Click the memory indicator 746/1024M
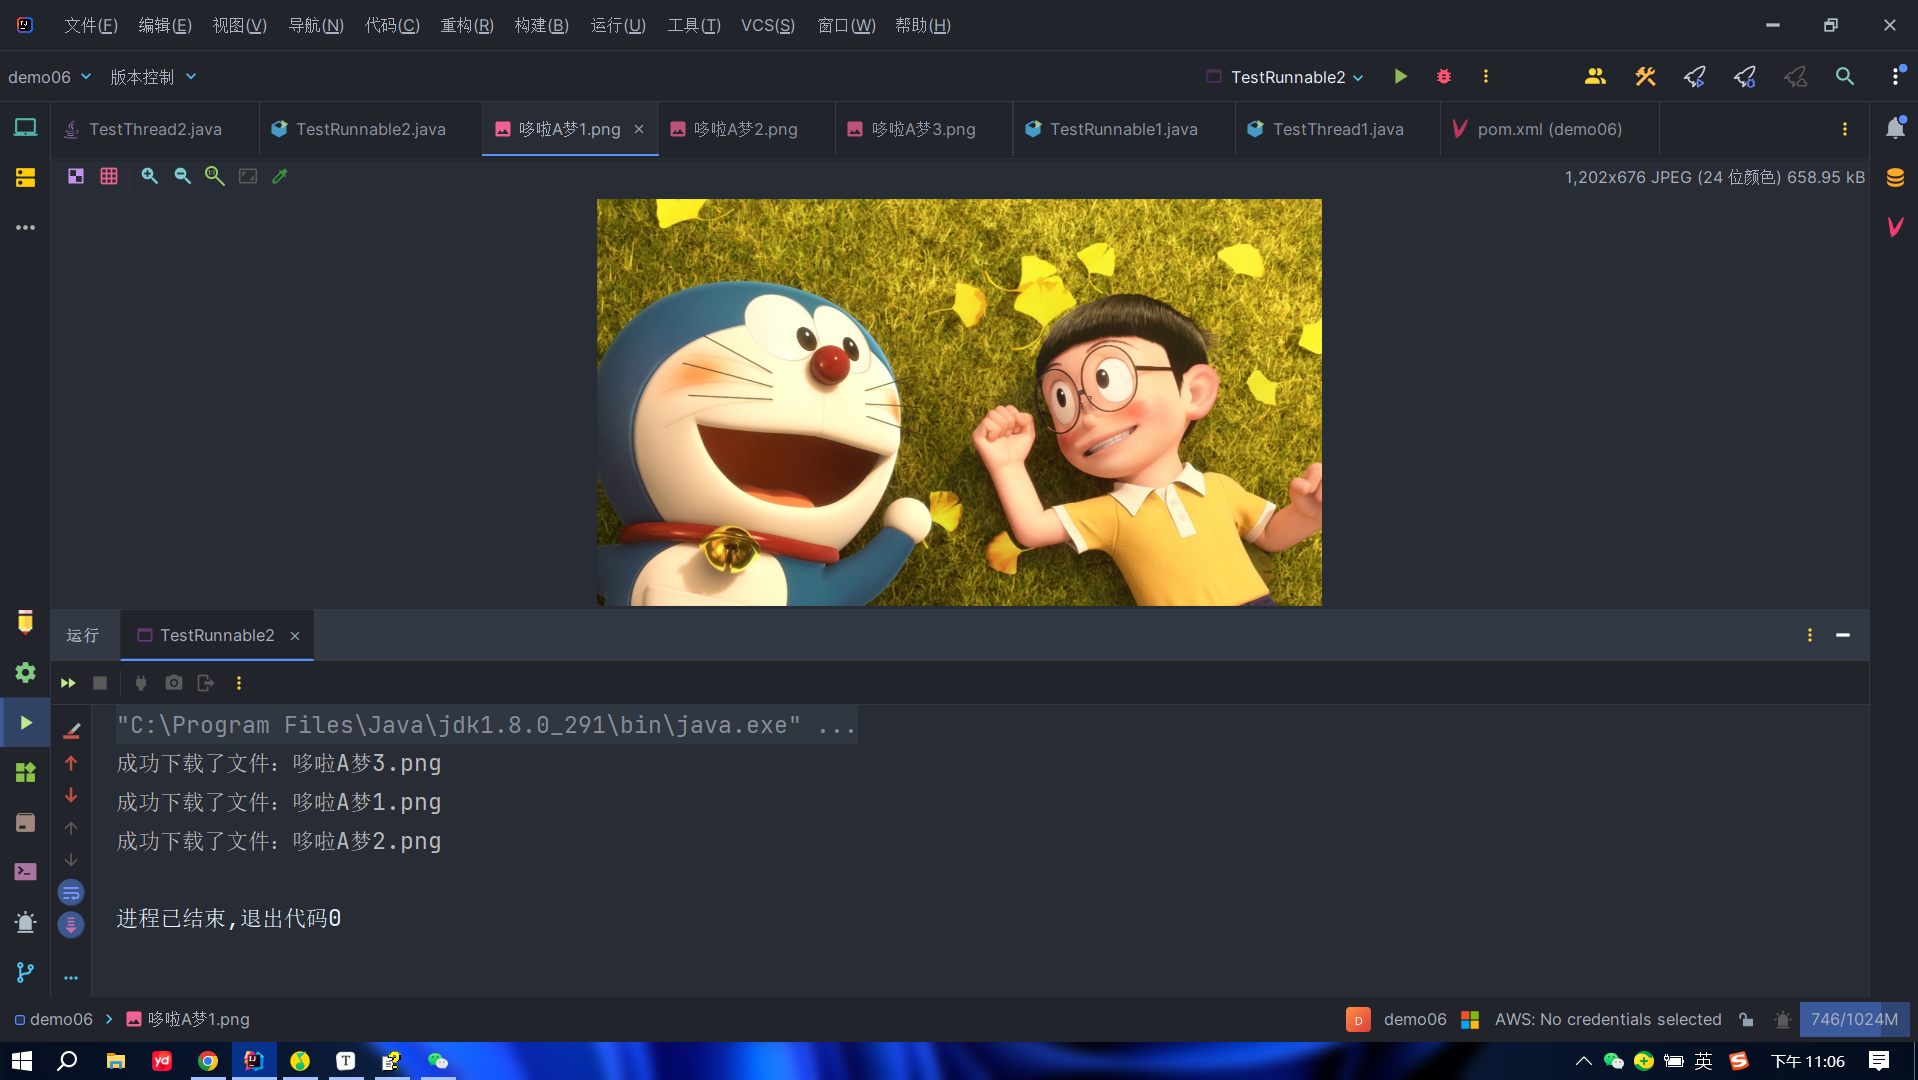 [1854, 1019]
